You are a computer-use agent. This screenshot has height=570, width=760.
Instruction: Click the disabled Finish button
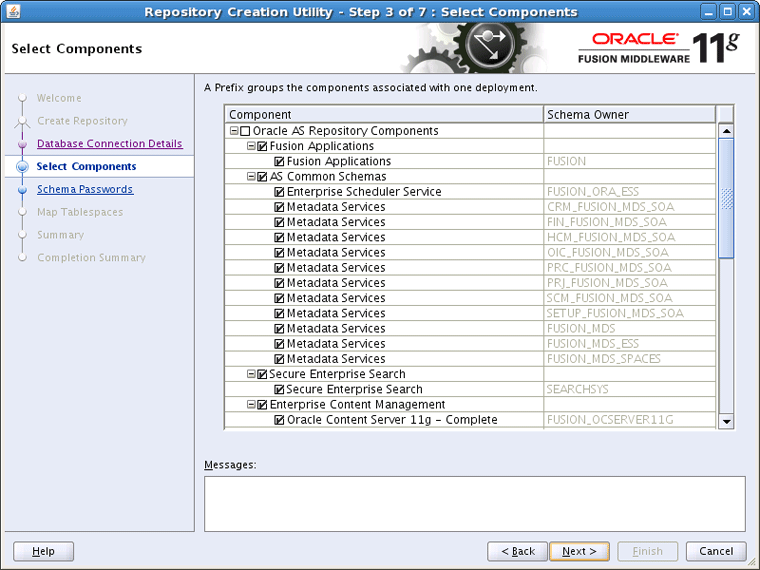click(x=648, y=551)
